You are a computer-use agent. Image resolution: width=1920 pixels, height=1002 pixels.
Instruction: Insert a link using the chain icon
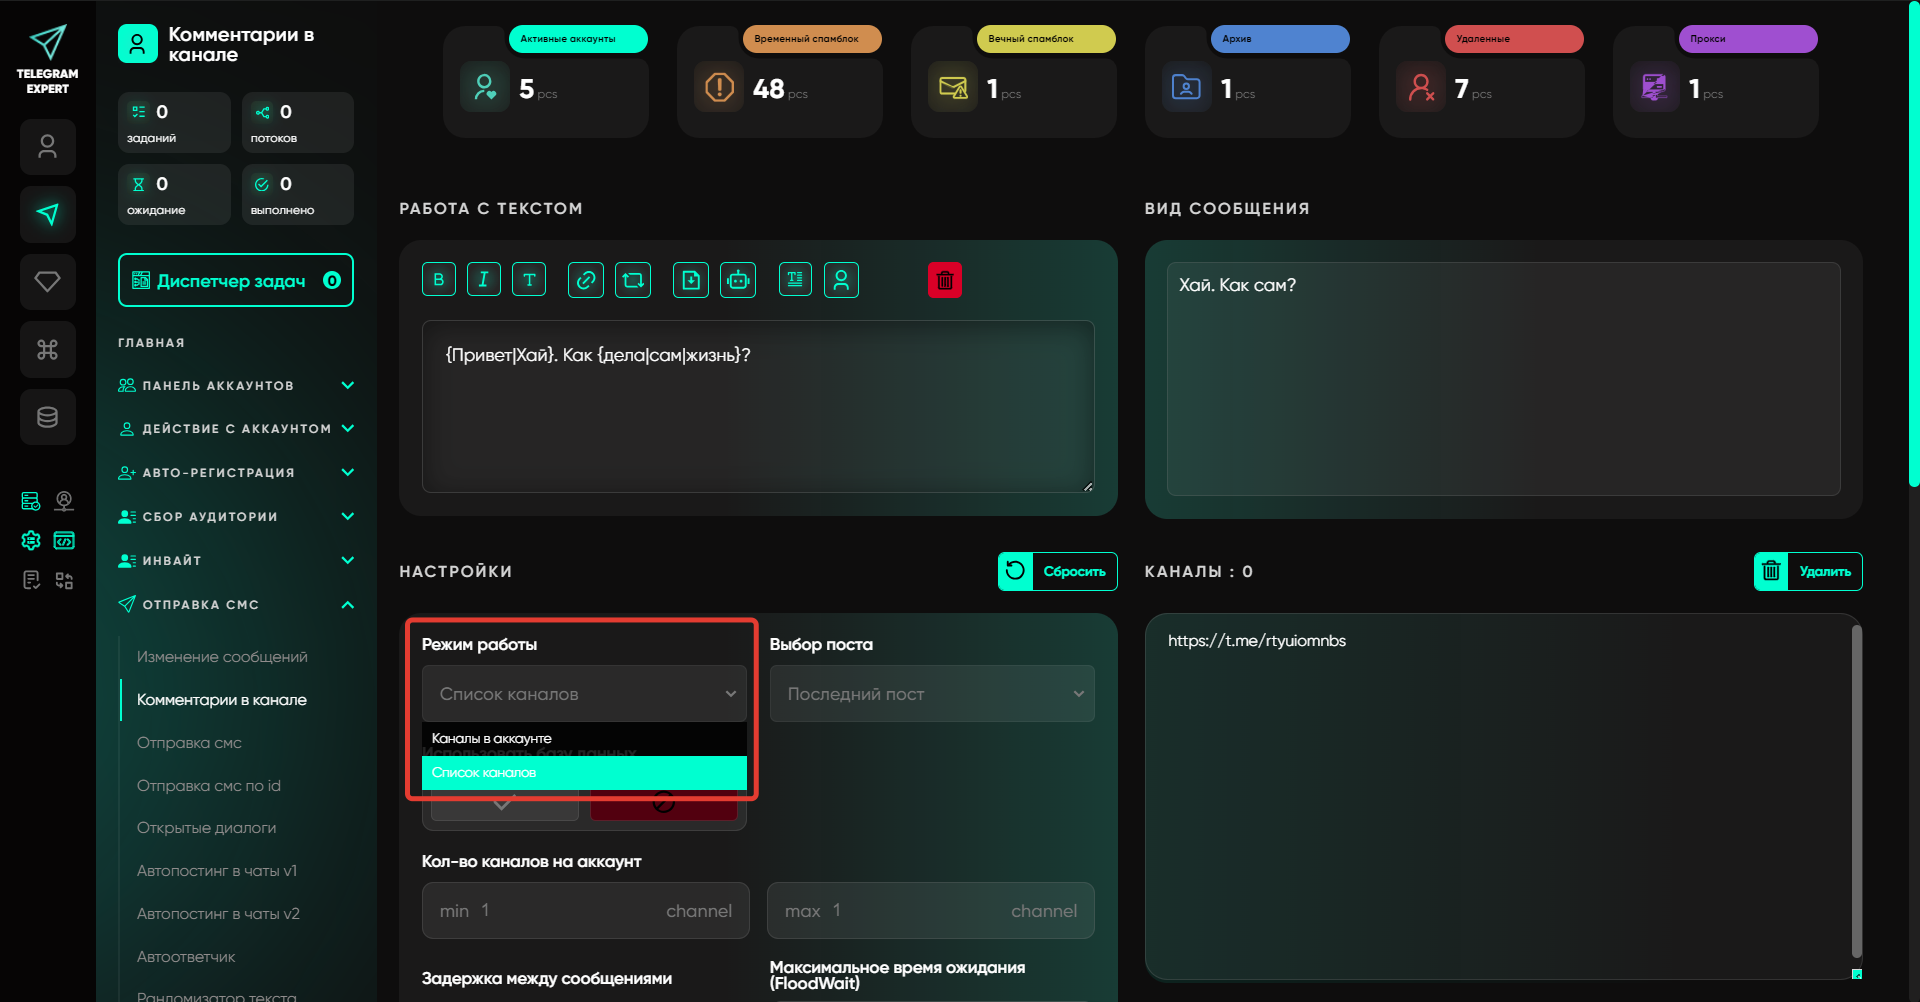point(585,280)
